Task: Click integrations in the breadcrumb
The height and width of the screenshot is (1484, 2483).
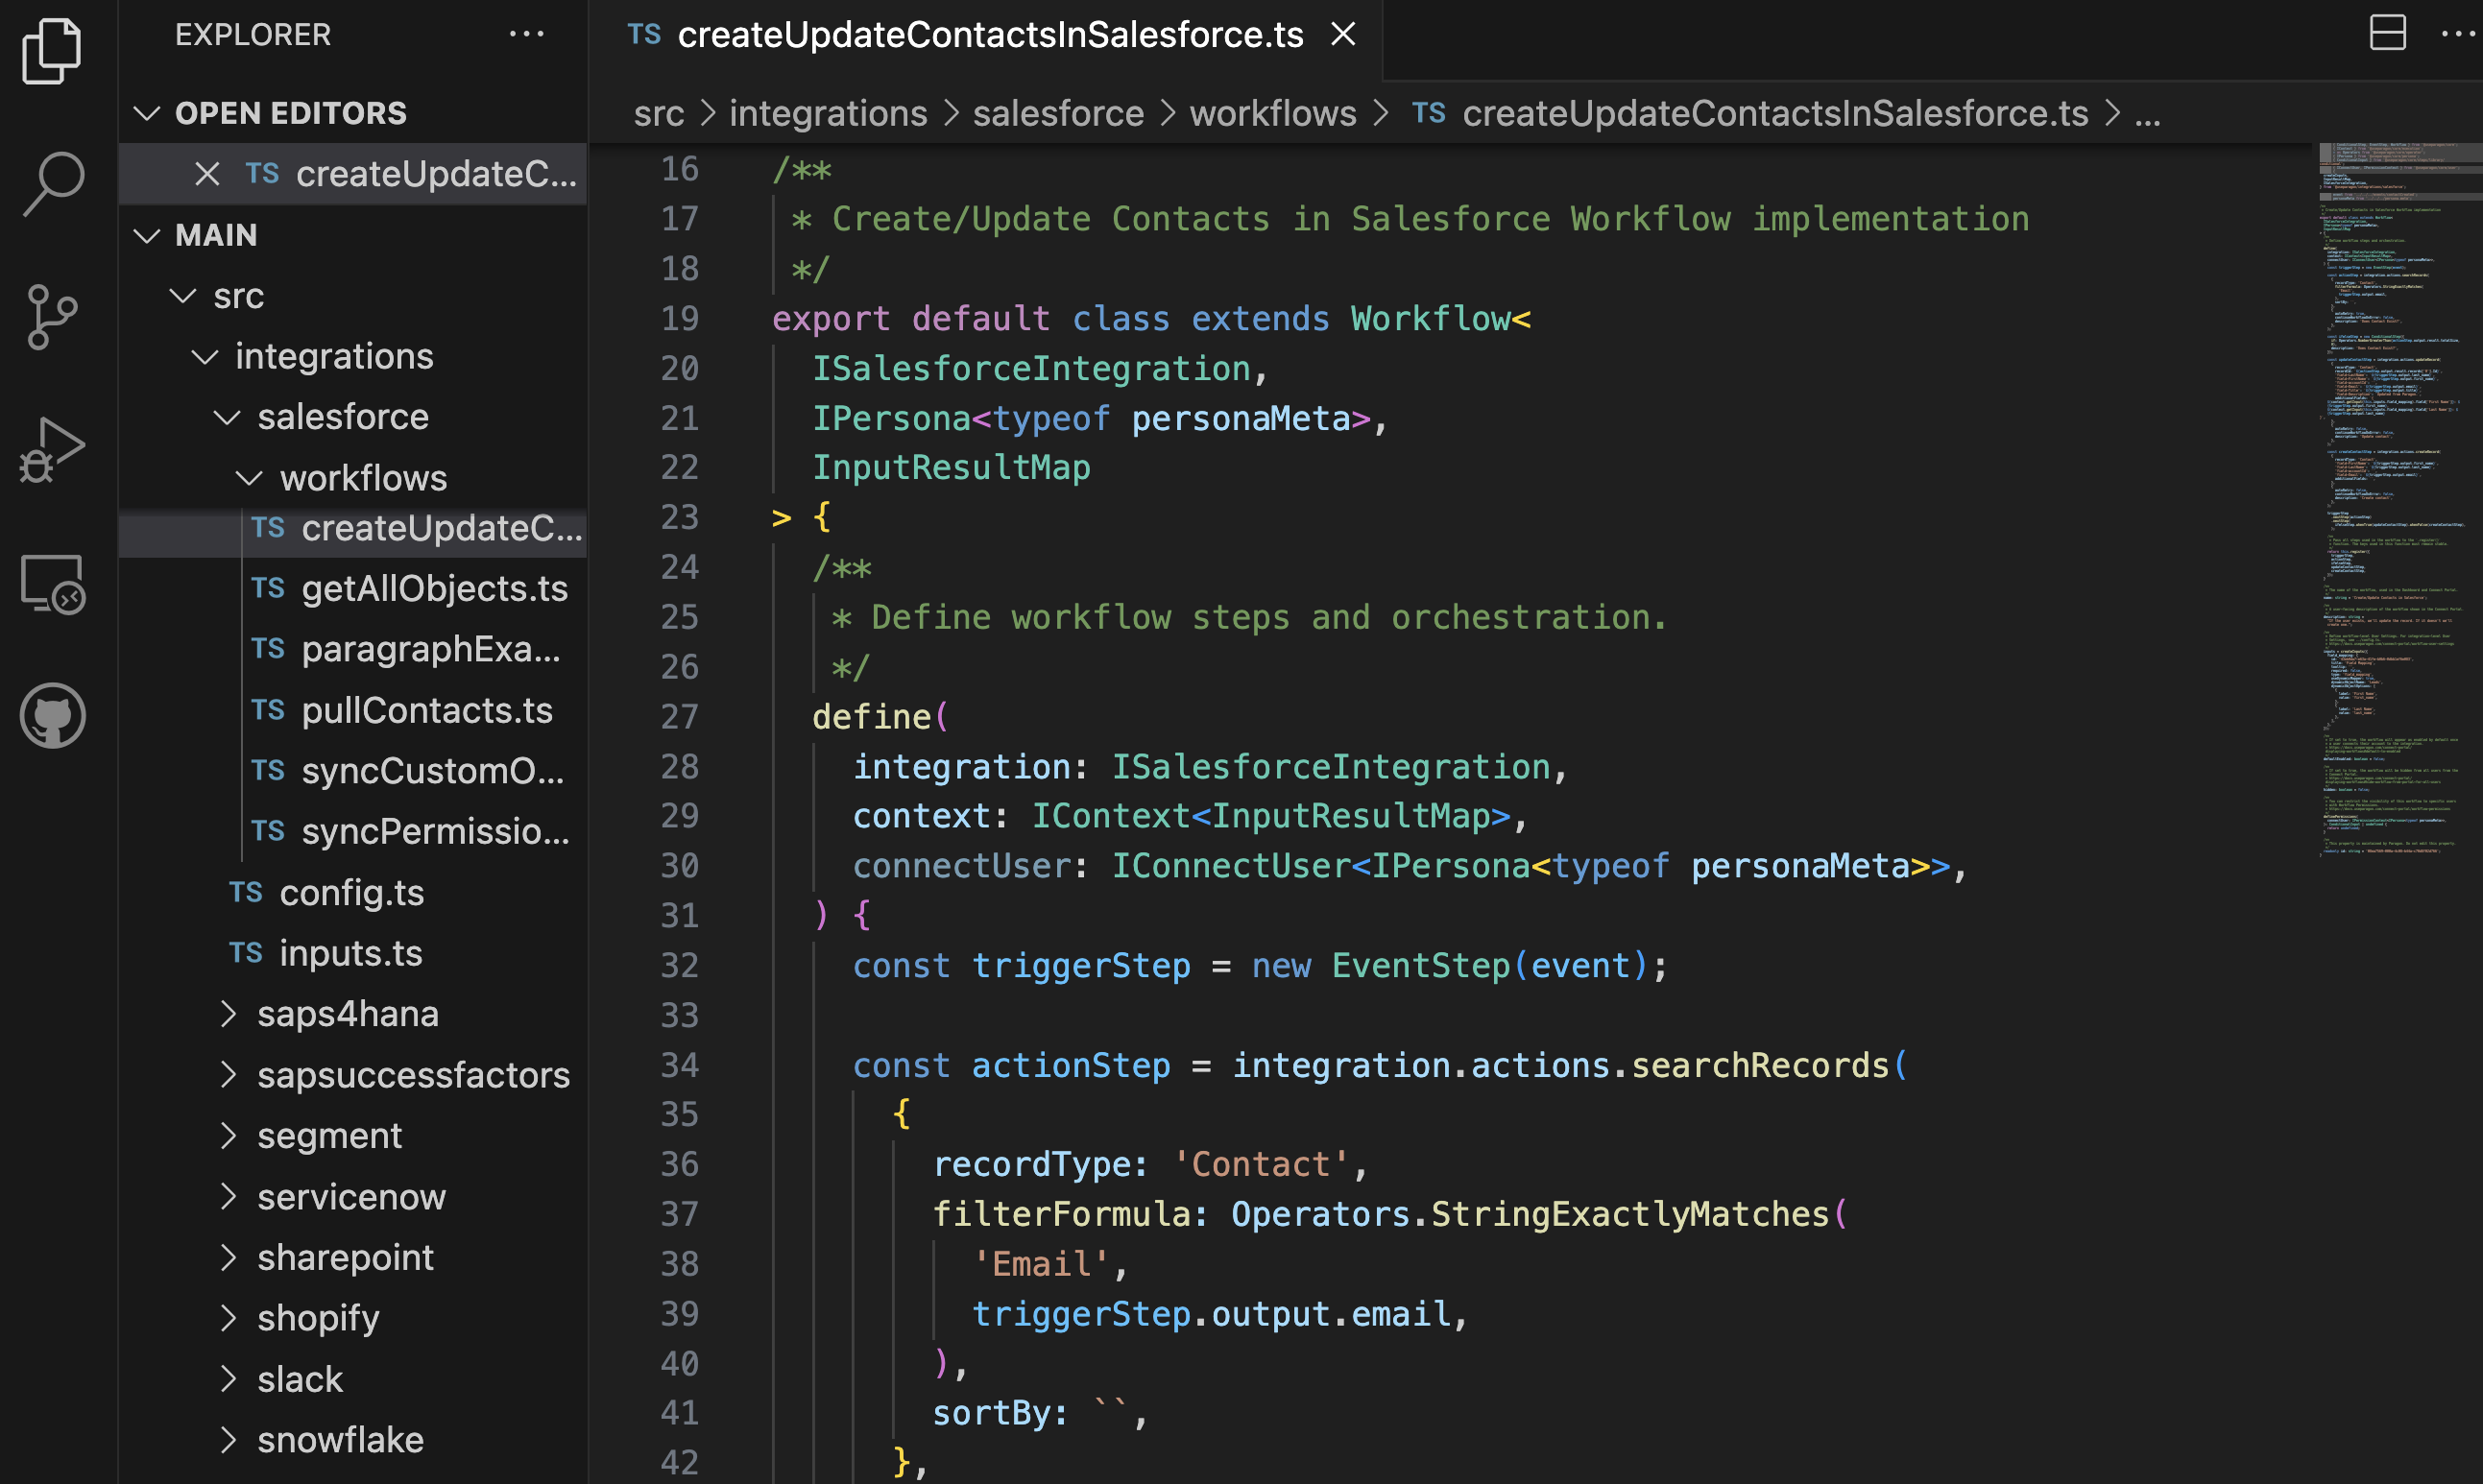Action: click(828, 114)
